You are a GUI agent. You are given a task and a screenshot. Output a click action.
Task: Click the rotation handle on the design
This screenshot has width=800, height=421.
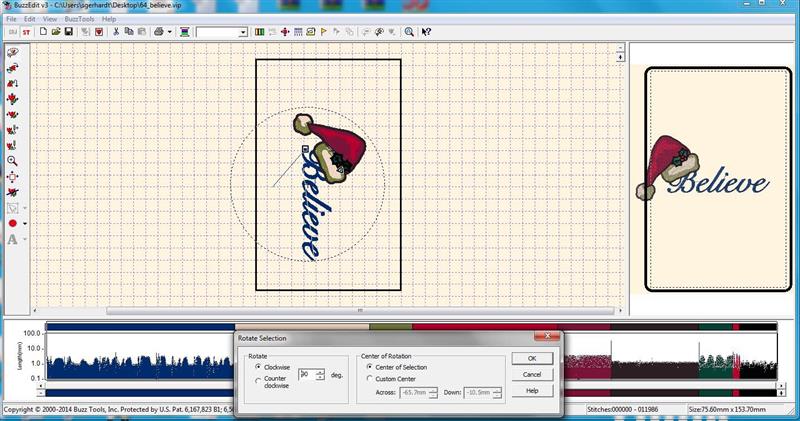(x=305, y=148)
